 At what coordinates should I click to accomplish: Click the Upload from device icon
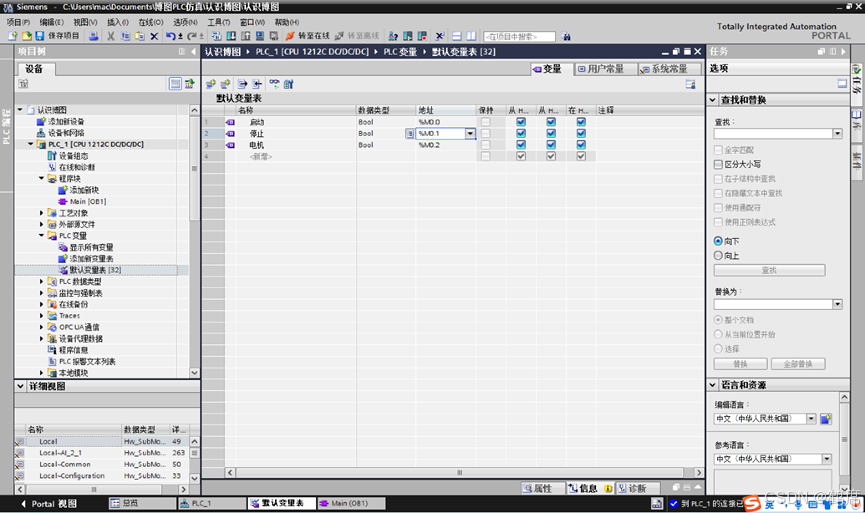click(245, 36)
